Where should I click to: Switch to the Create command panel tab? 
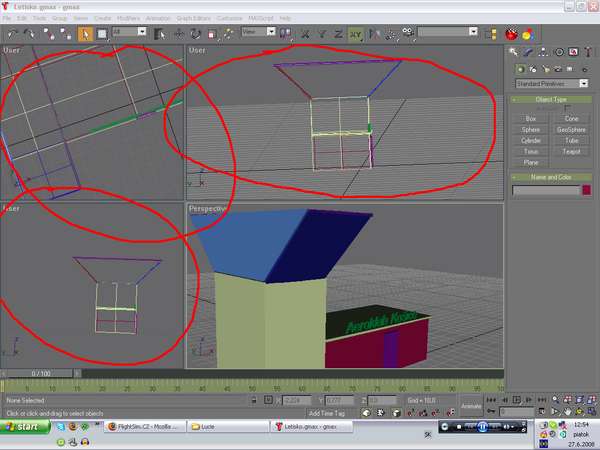tap(513, 52)
